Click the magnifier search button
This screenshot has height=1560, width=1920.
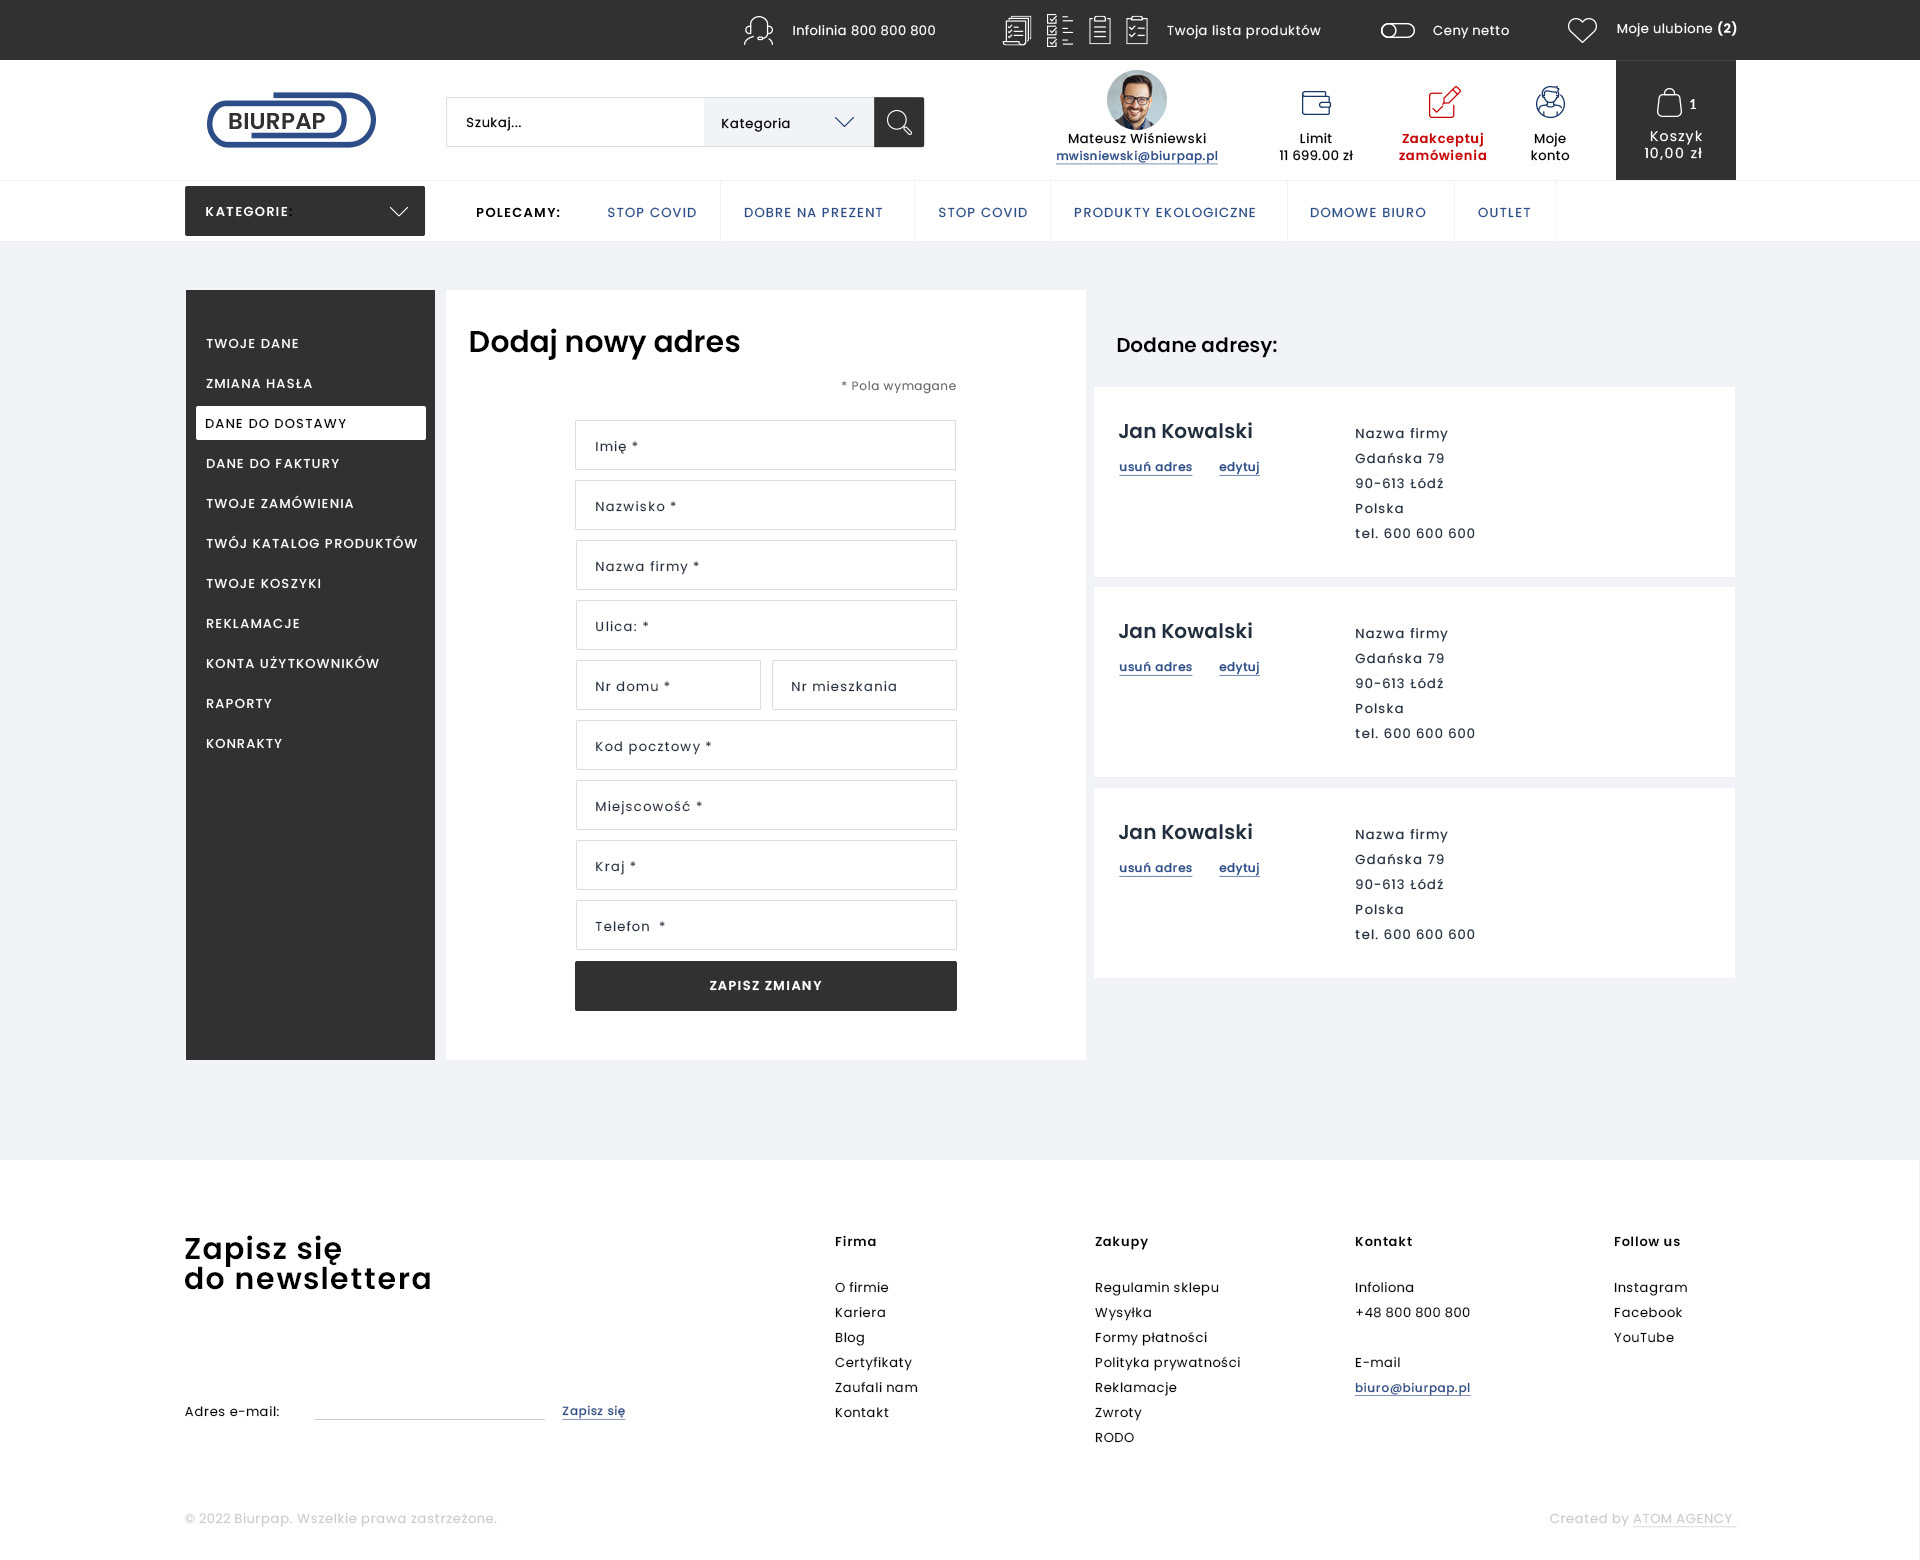click(899, 122)
